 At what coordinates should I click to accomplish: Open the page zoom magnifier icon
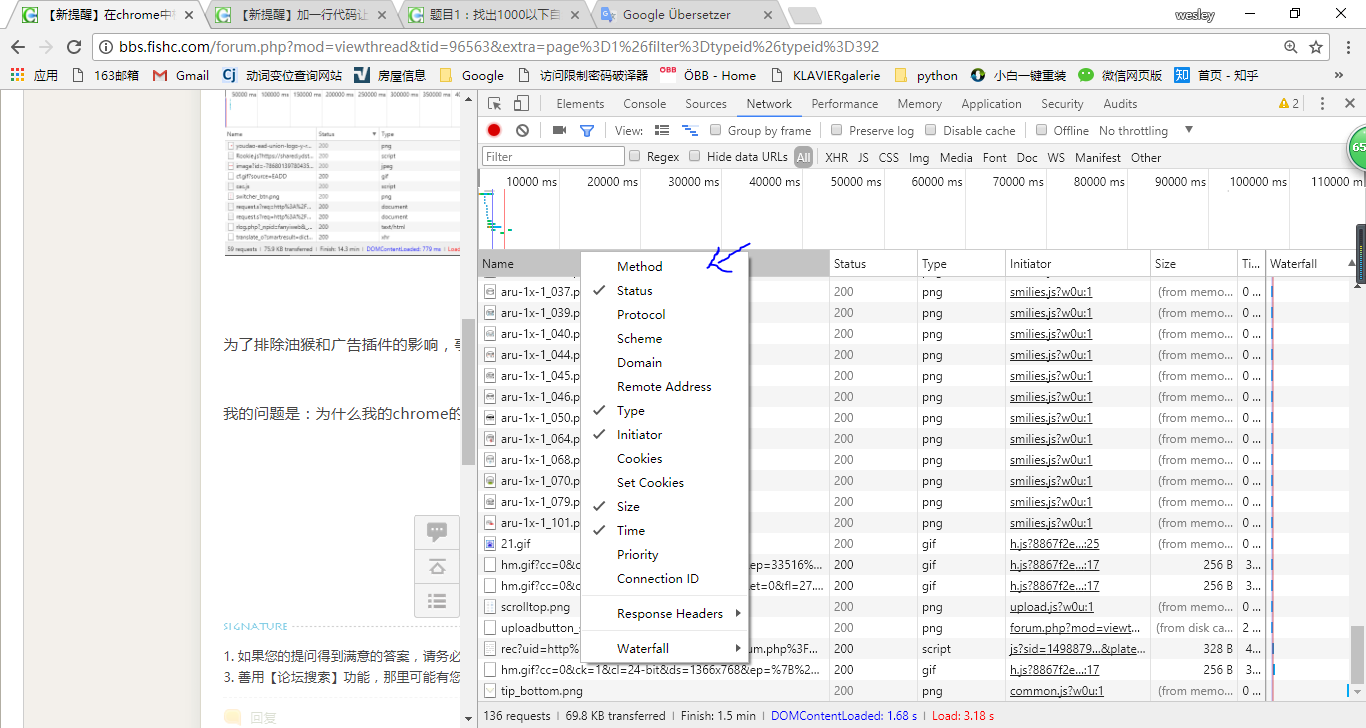click(x=1291, y=47)
